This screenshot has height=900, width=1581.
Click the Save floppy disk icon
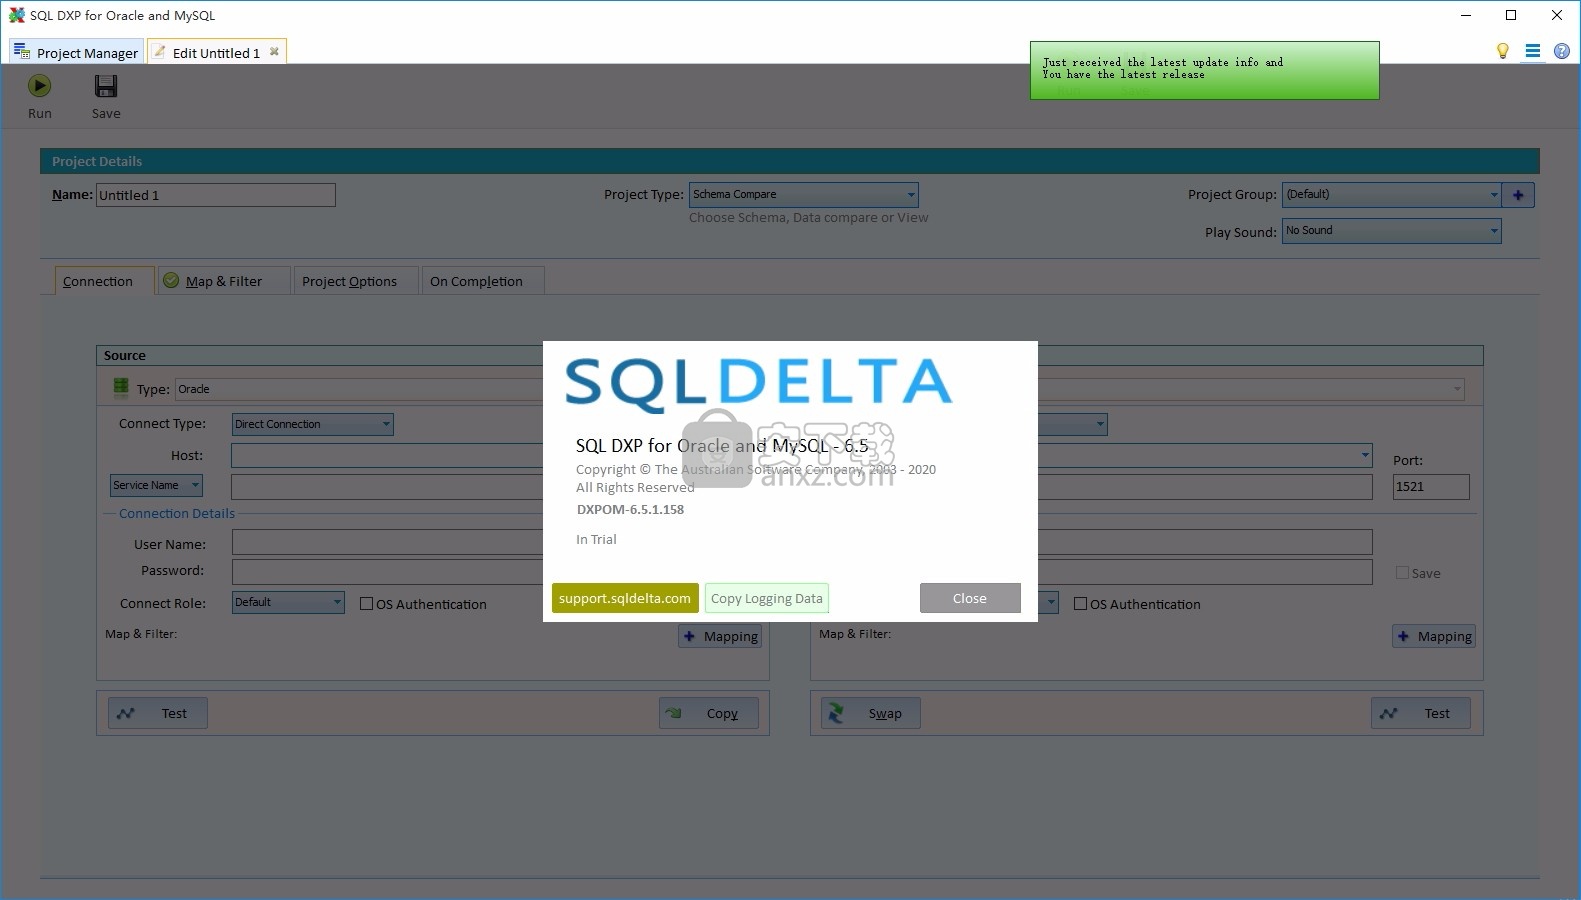pos(106,87)
